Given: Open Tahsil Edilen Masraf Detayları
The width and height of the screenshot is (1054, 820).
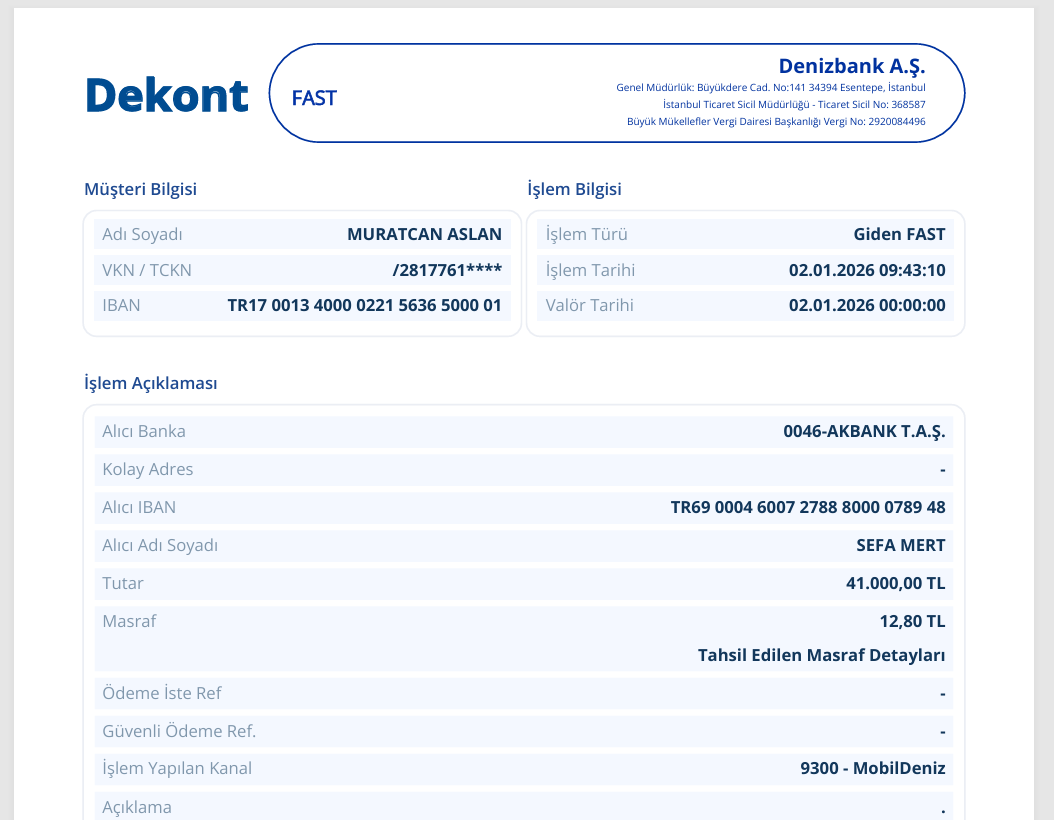Looking at the screenshot, I should [x=821, y=655].
